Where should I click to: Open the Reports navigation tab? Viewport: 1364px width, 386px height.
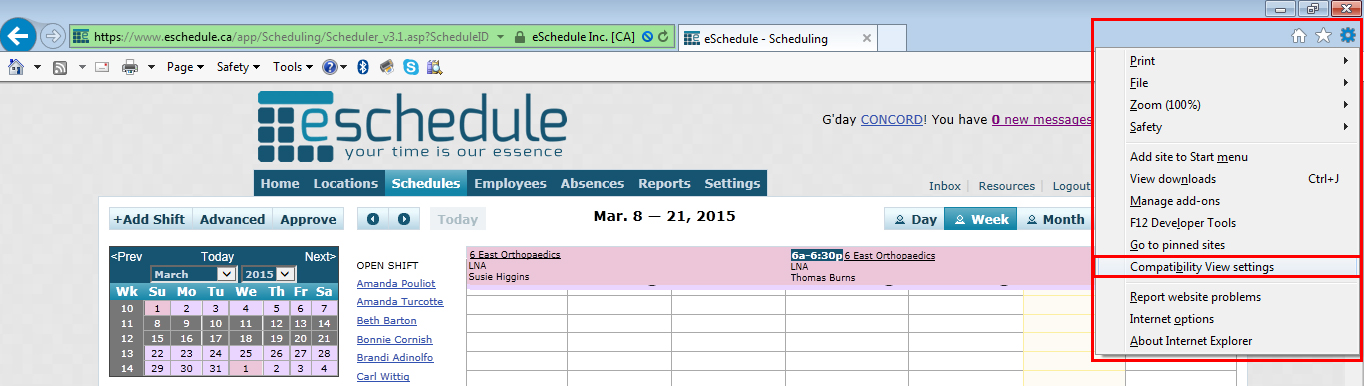pos(664,183)
